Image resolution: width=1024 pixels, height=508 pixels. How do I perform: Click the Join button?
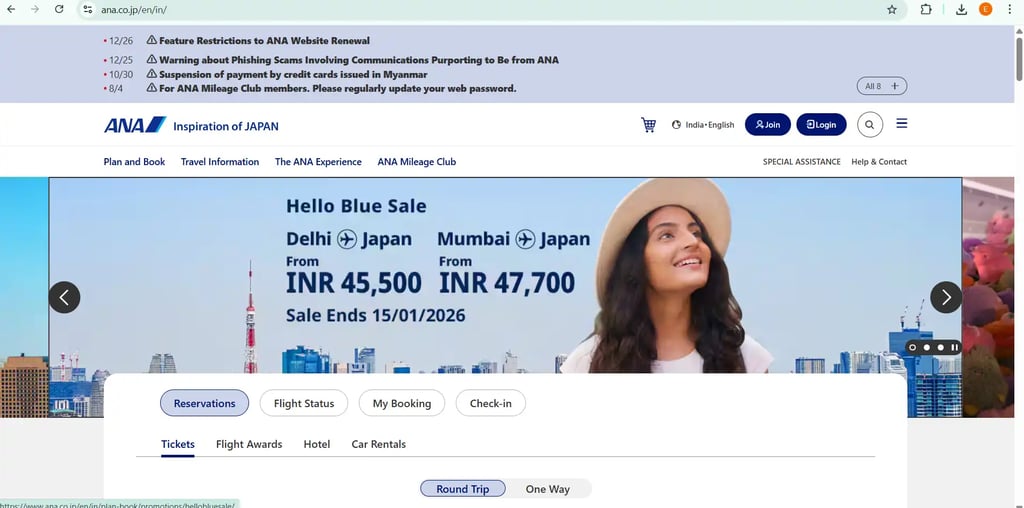(x=767, y=125)
